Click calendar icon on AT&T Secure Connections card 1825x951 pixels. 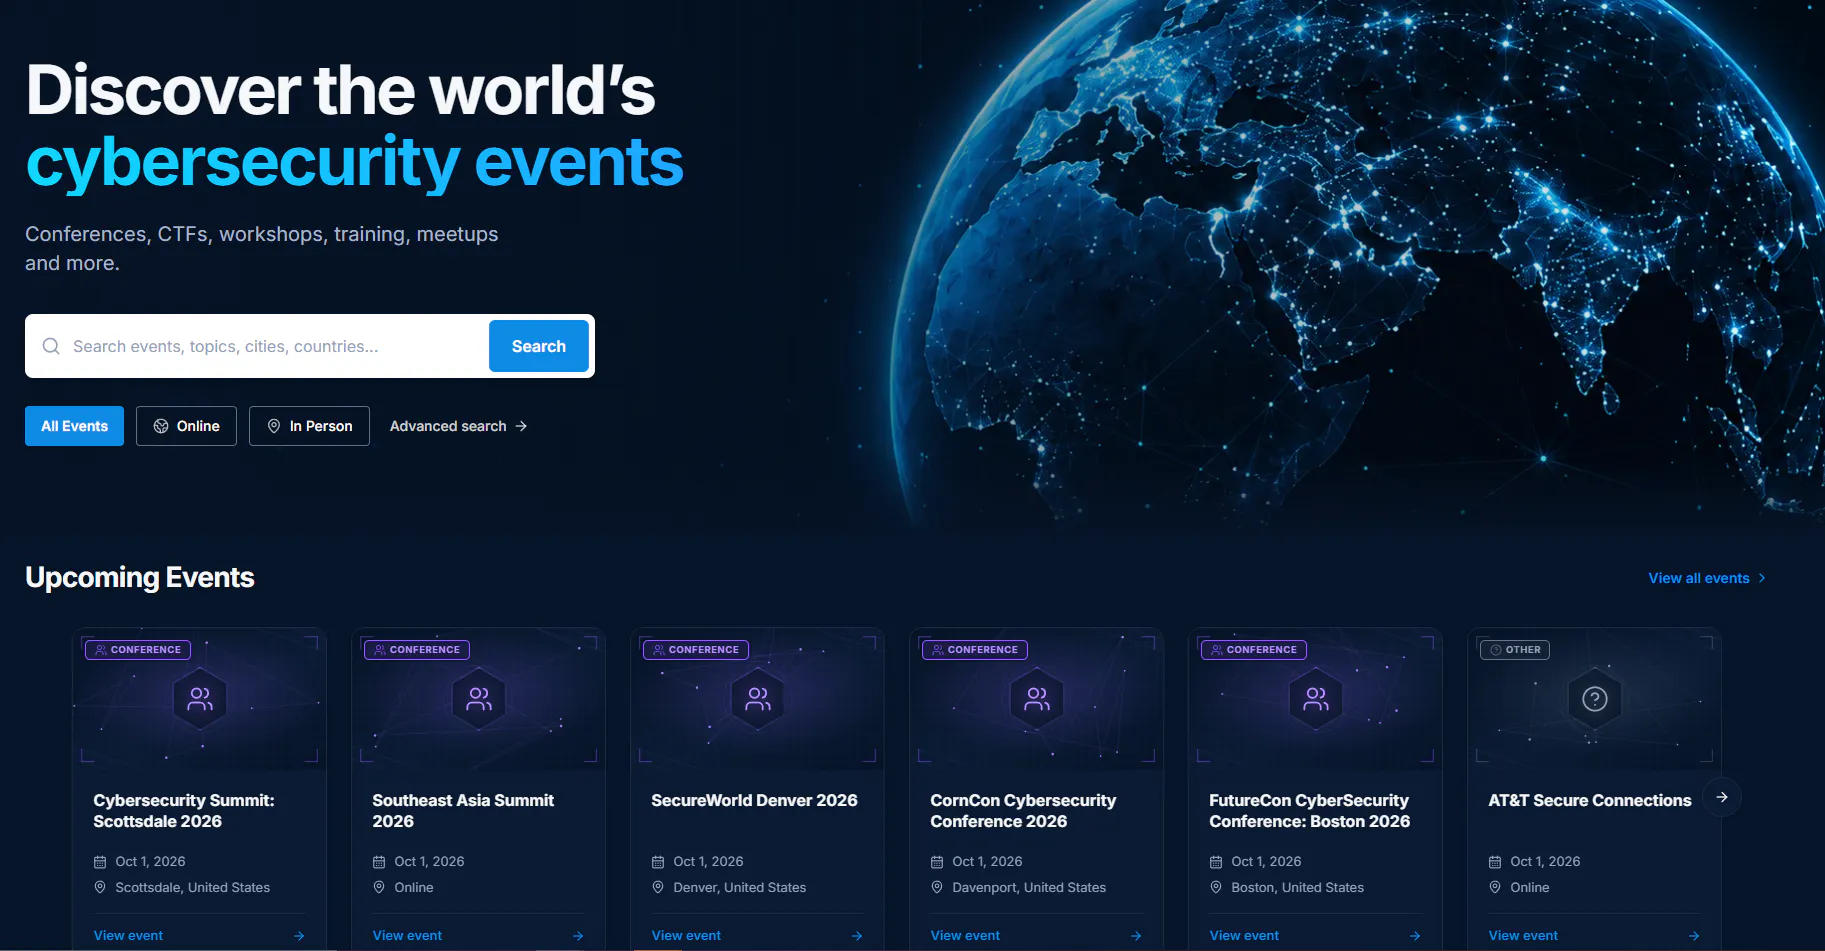(x=1495, y=862)
